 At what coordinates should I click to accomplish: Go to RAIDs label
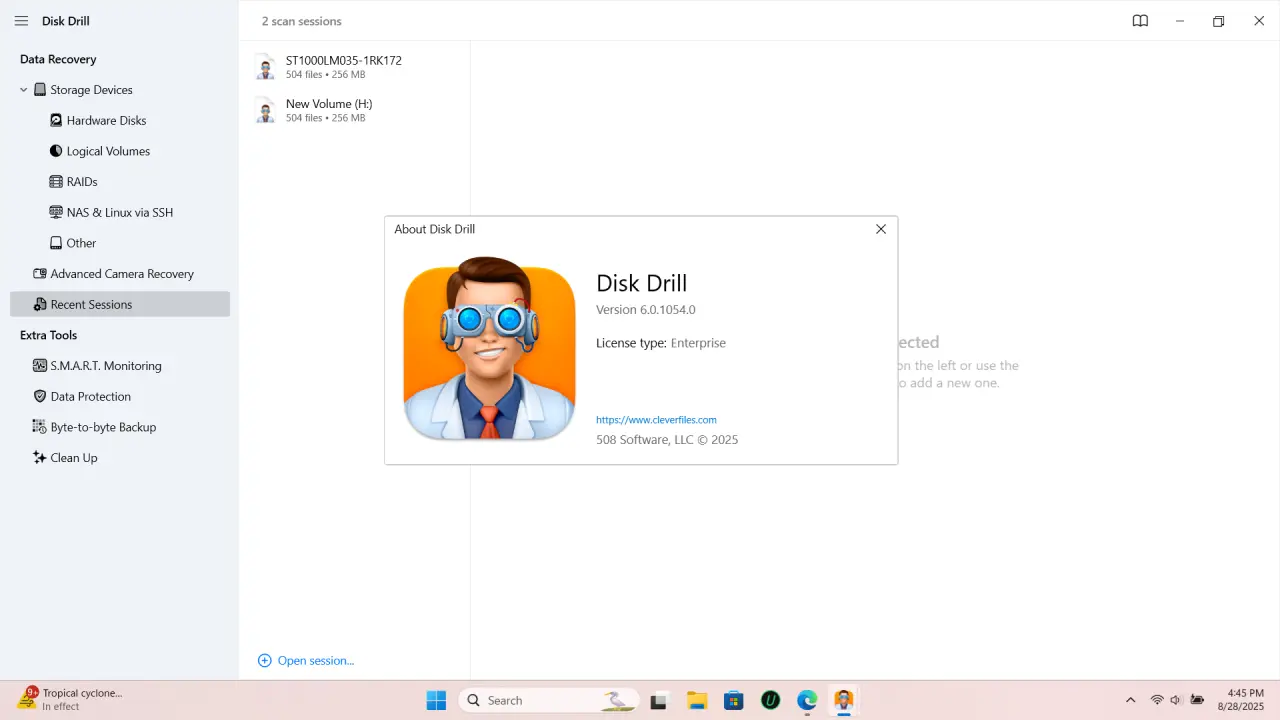[82, 182]
